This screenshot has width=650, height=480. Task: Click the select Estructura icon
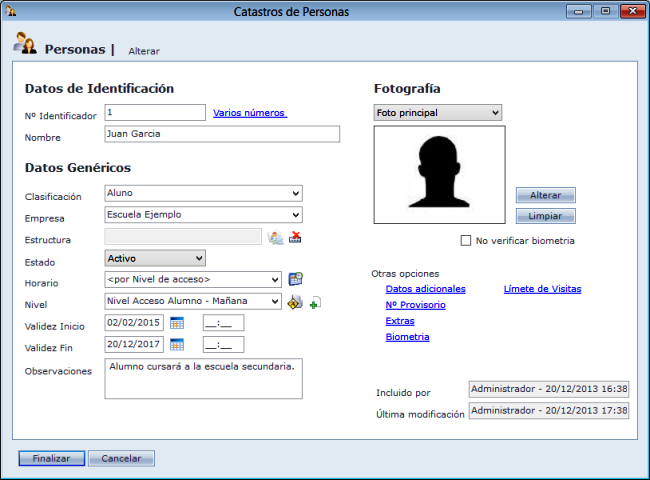275,237
